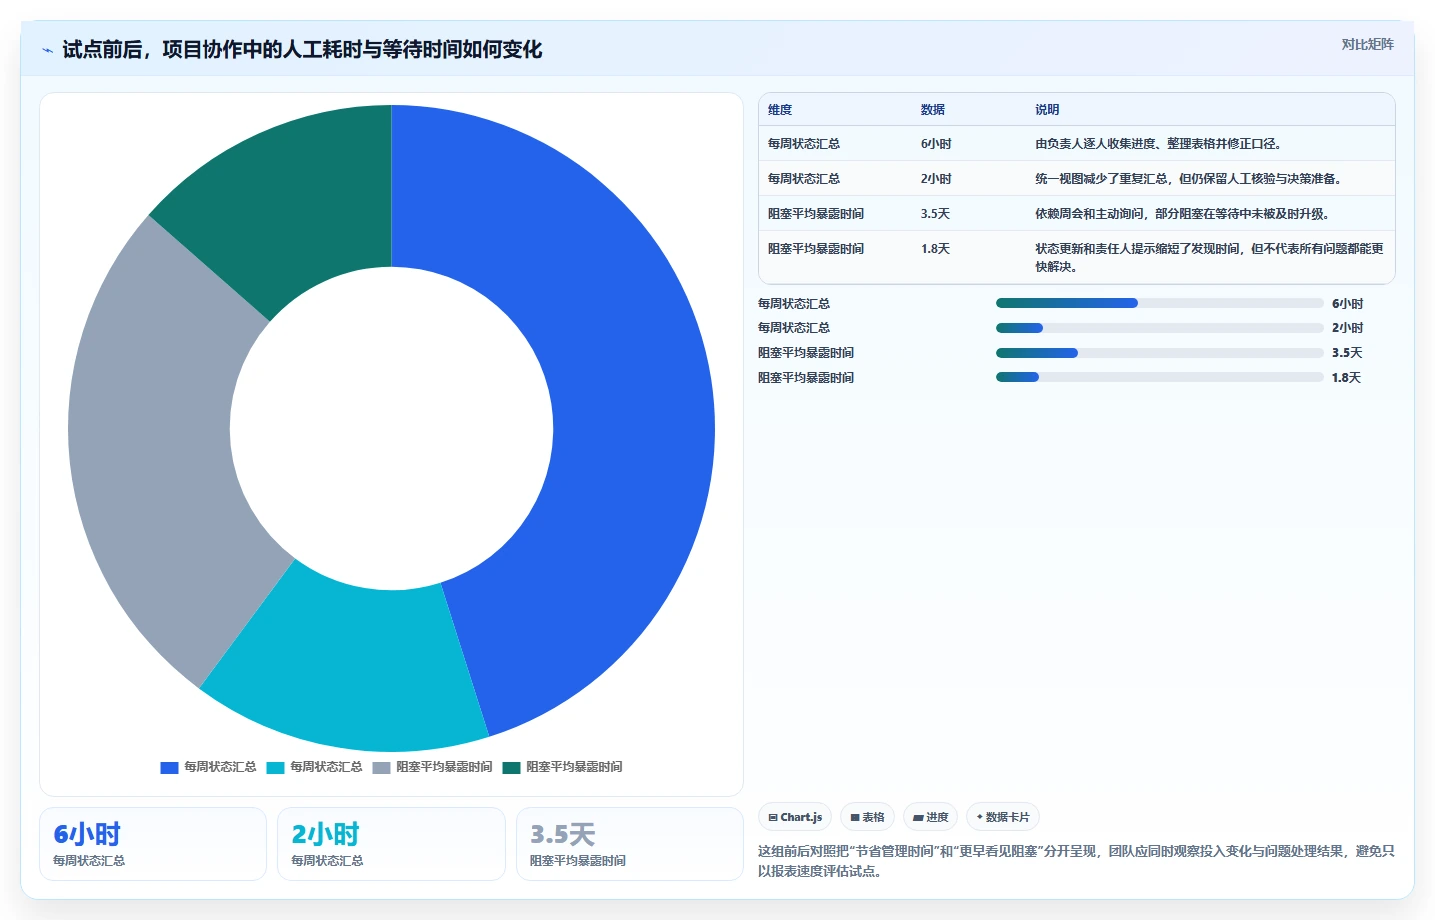Toggle the dark green 阻塞平均暴露时间 legend swatch
Viewport: 1435px width, 920px height.
coord(511,767)
